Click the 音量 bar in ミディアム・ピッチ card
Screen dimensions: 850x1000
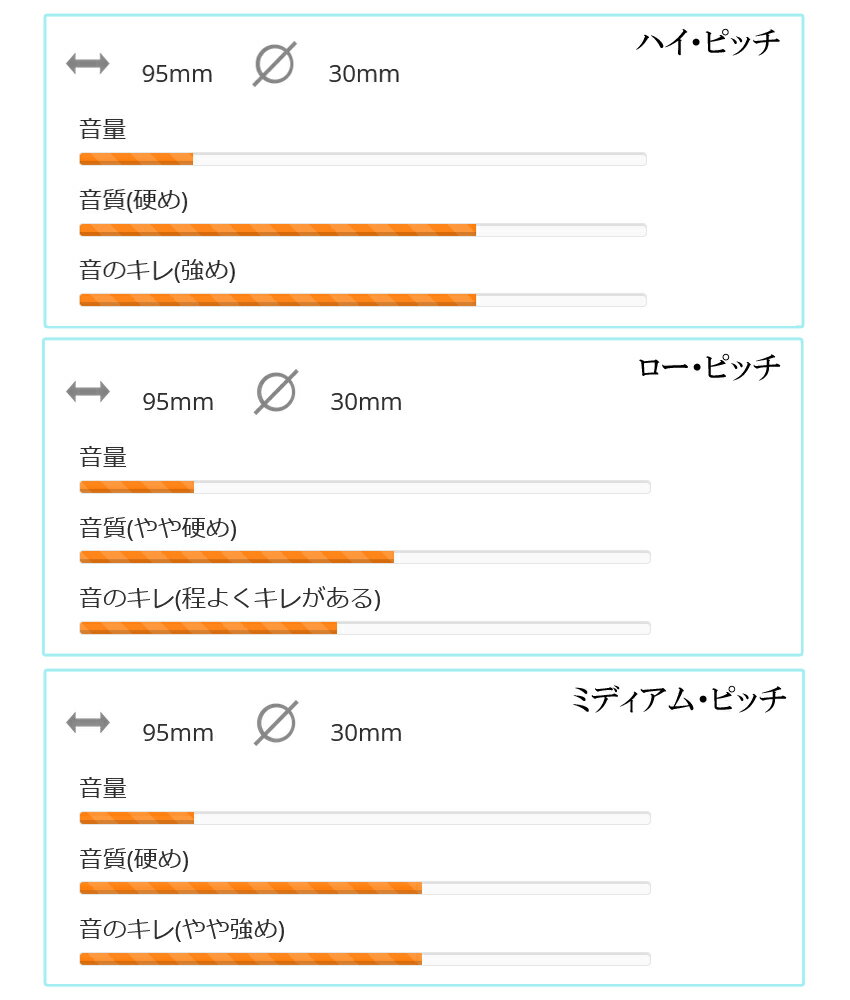pyautogui.click(x=365, y=818)
